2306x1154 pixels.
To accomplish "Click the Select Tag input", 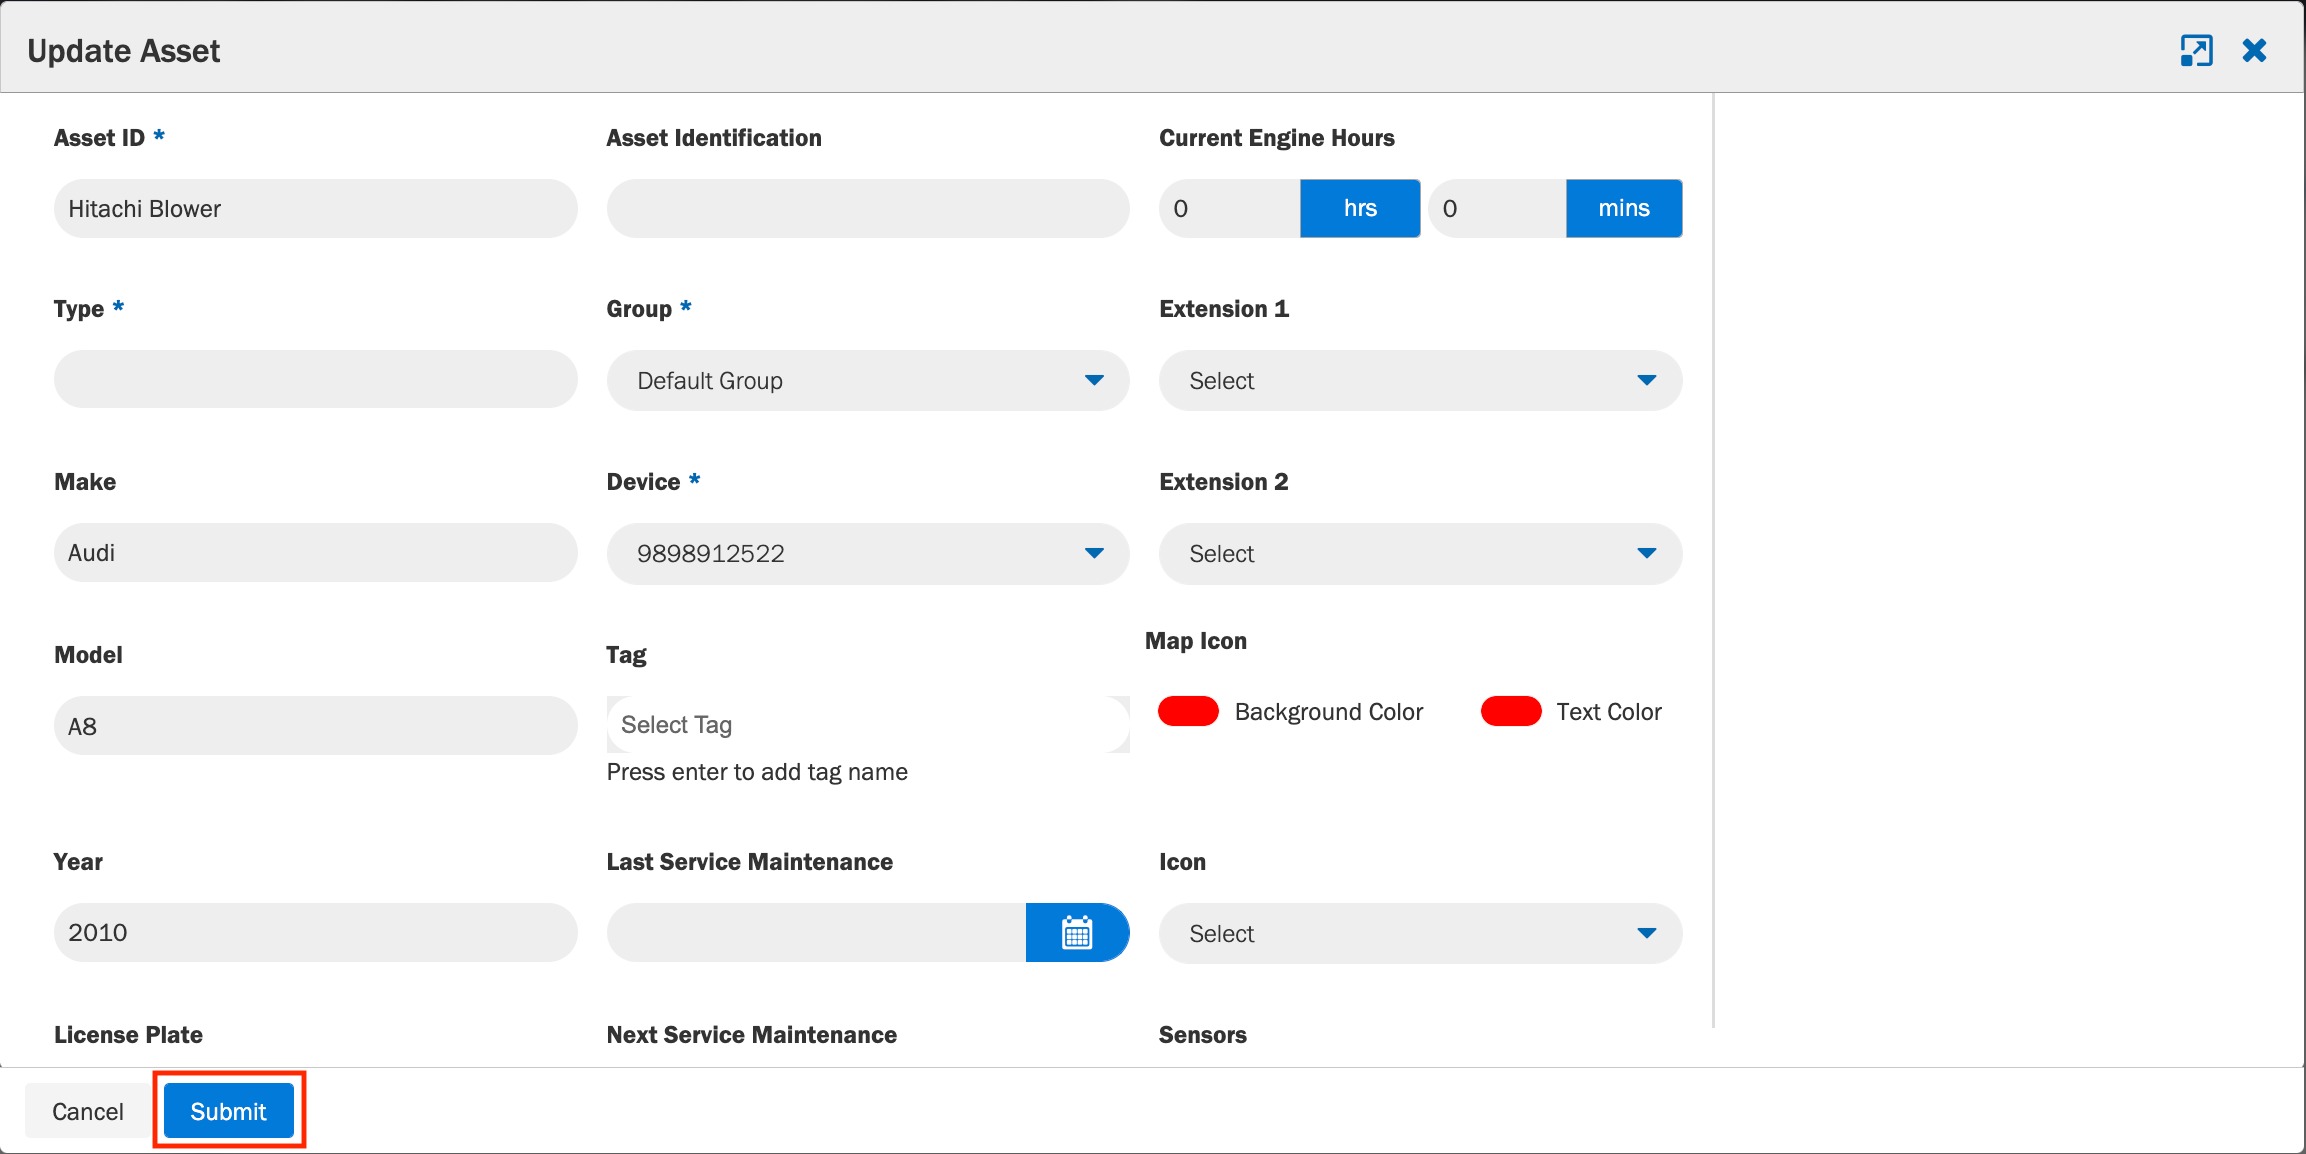I will point(868,724).
